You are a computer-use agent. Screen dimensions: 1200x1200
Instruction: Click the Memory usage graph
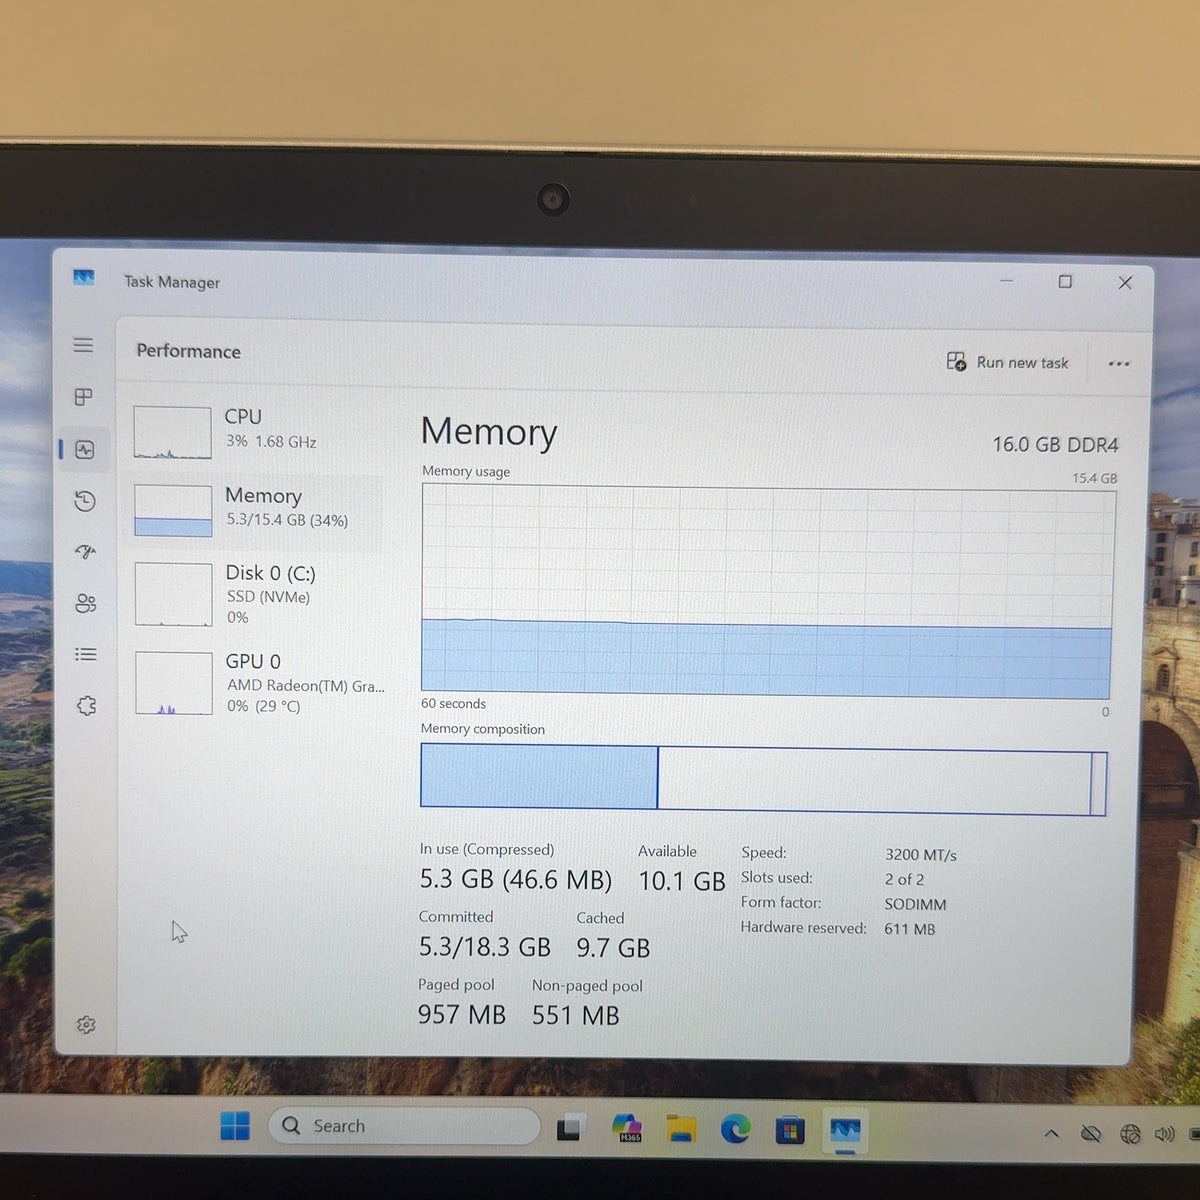(767, 592)
